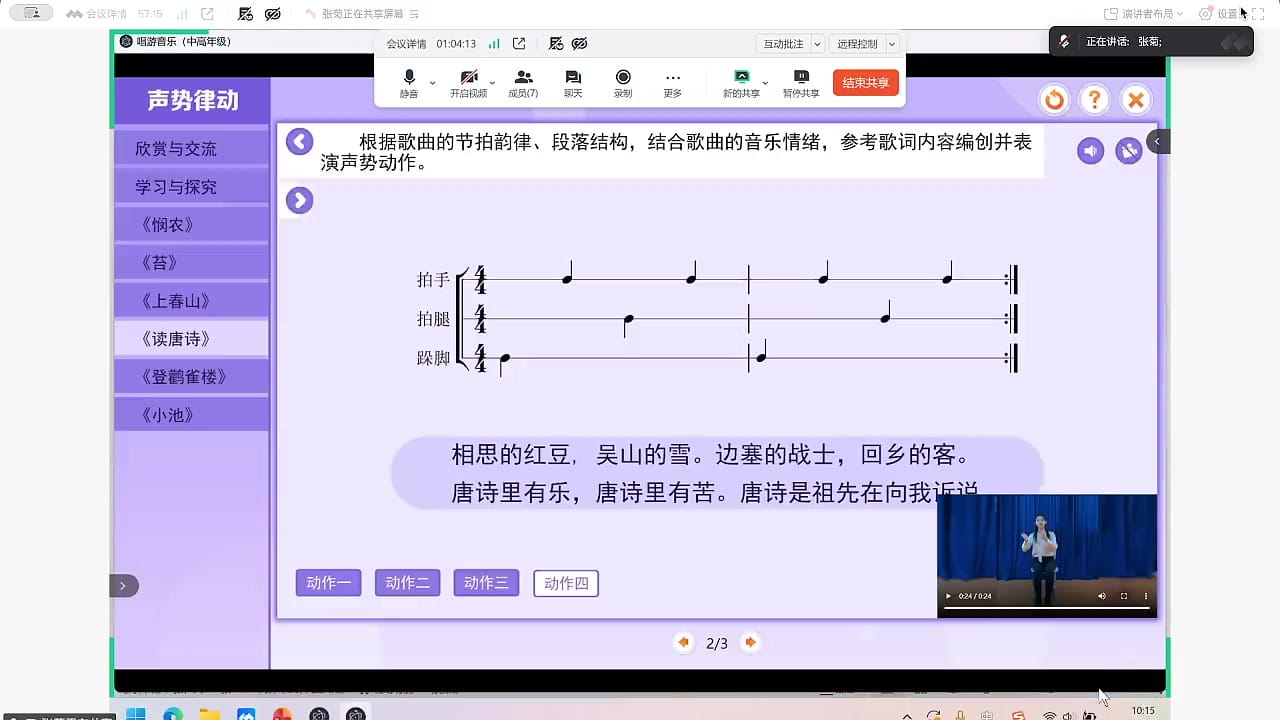Open 设置 settings at top right

pyautogui.click(x=1220, y=14)
